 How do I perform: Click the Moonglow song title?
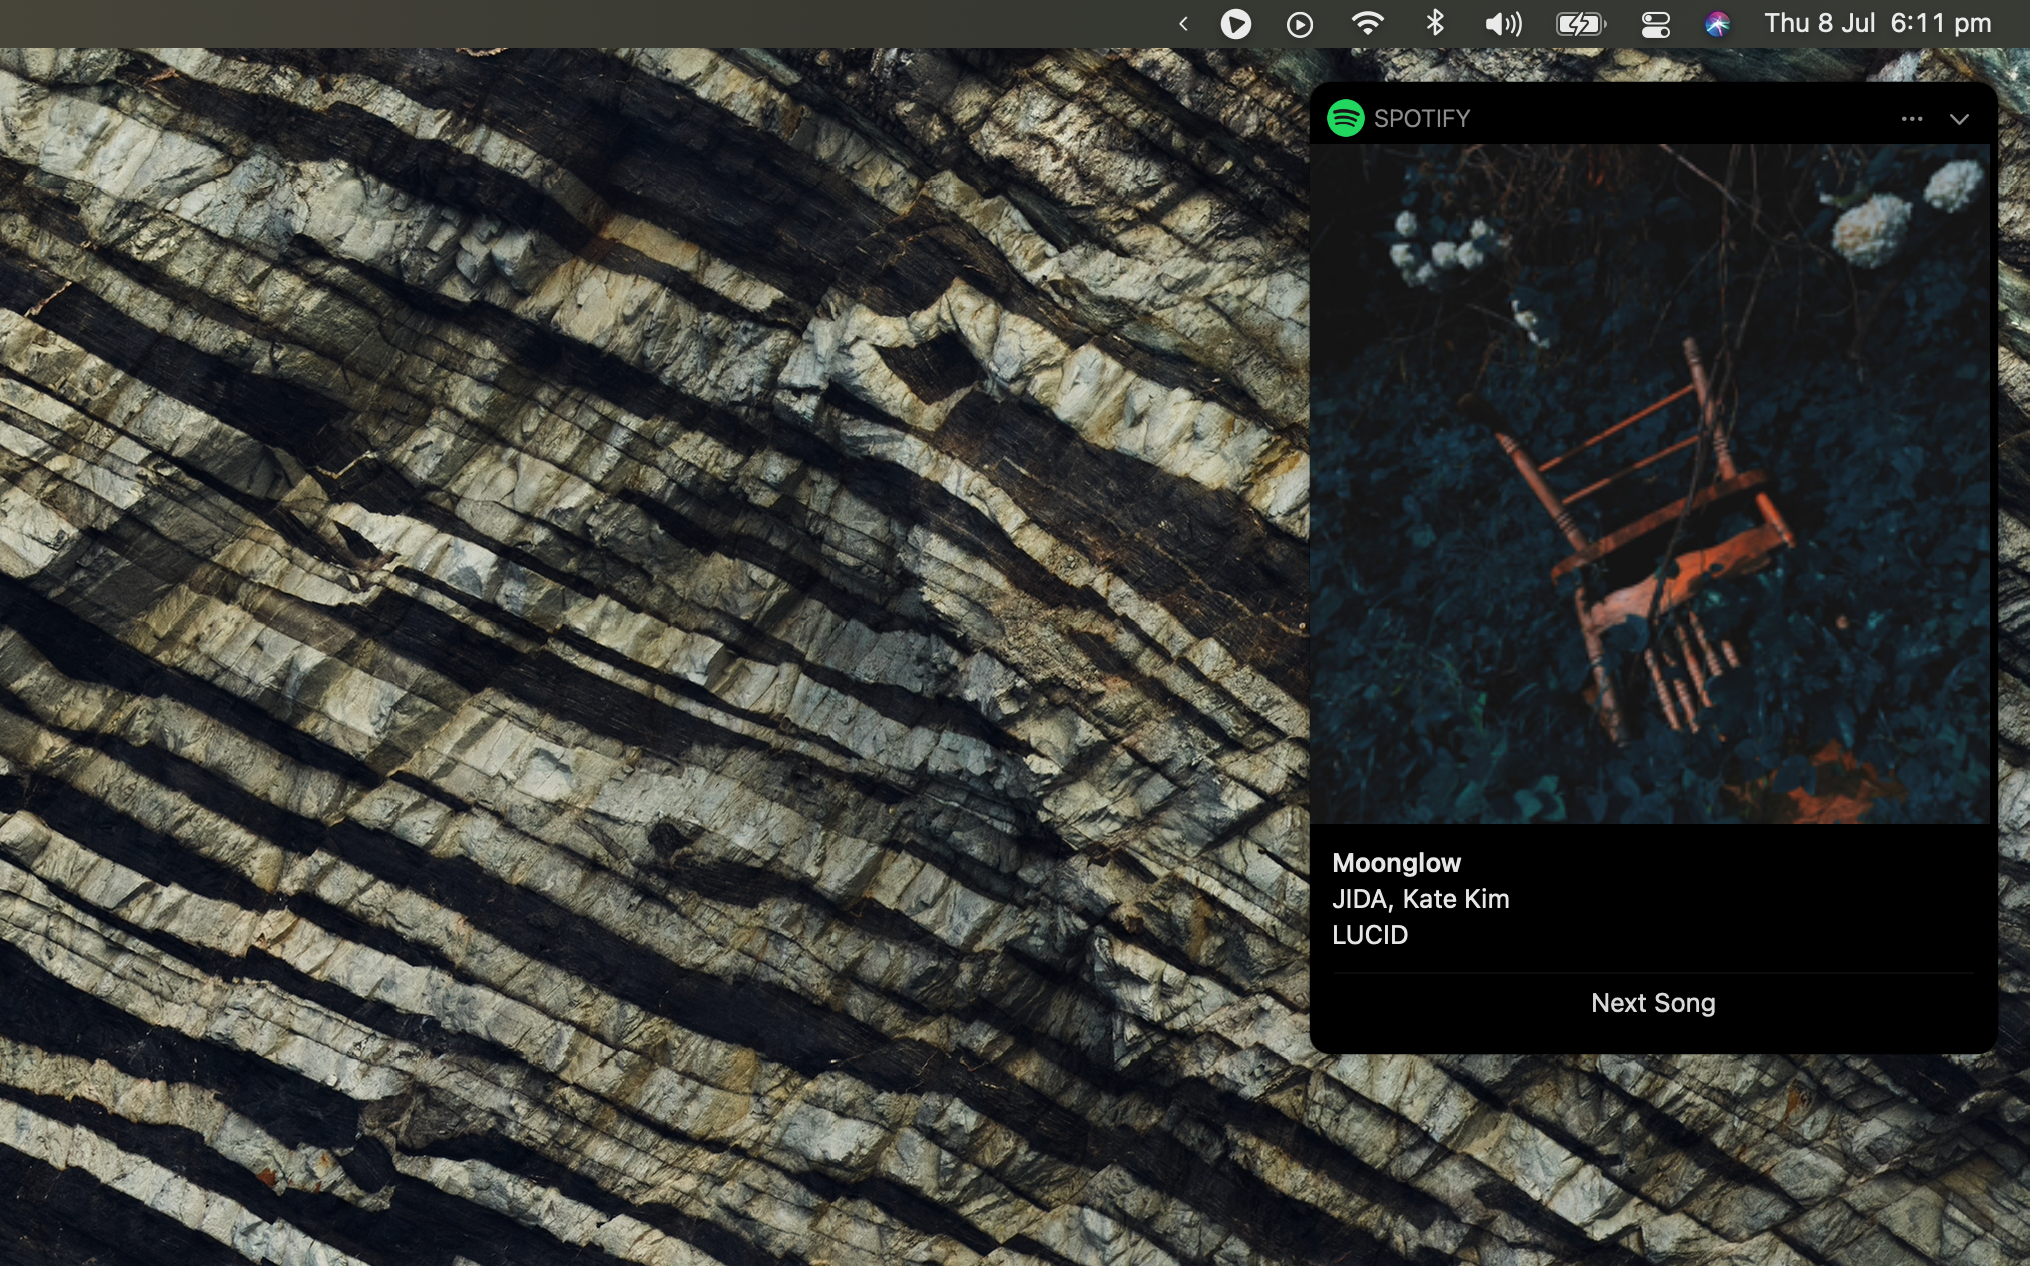point(1396,863)
